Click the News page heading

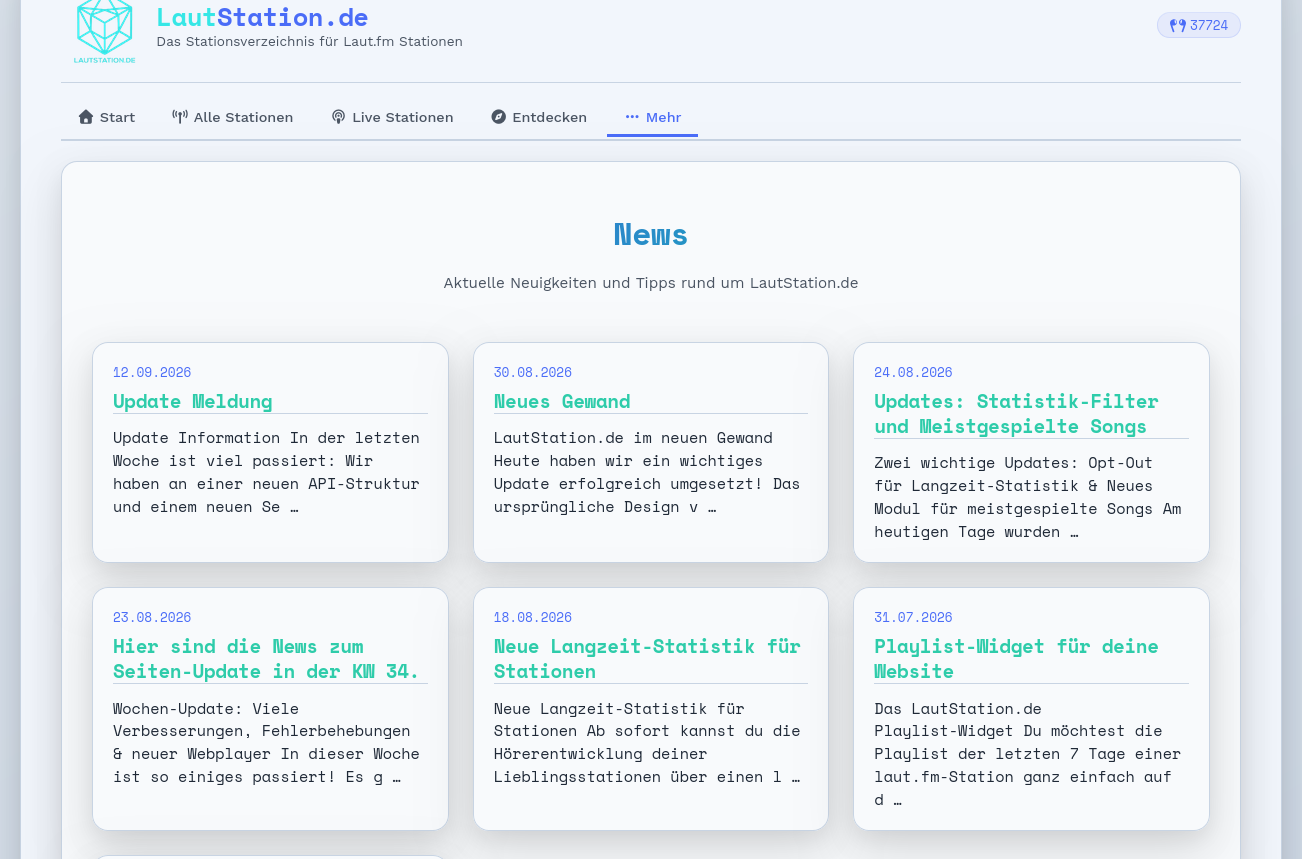651,234
